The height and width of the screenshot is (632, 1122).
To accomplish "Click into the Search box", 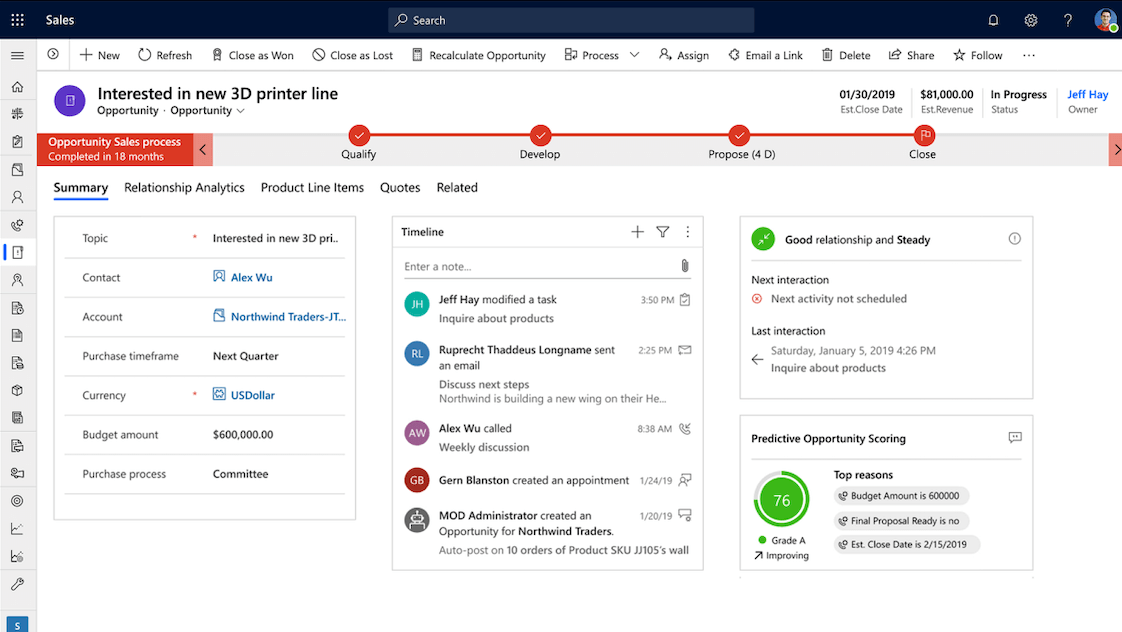I will 571,20.
